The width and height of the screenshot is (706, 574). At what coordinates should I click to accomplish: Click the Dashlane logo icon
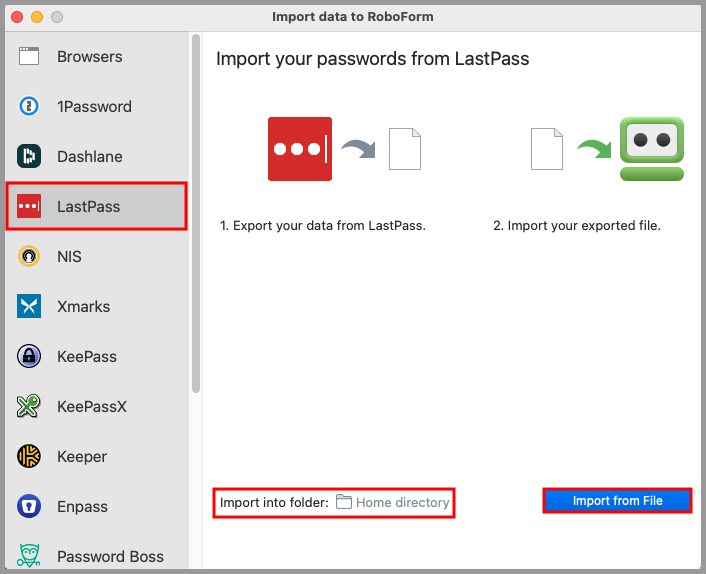(x=29, y=157)
